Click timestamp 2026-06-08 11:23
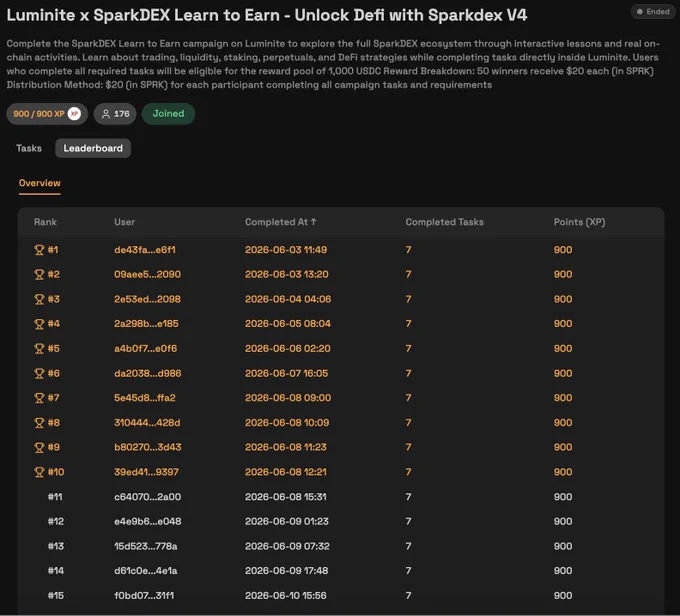 [286, 447]
